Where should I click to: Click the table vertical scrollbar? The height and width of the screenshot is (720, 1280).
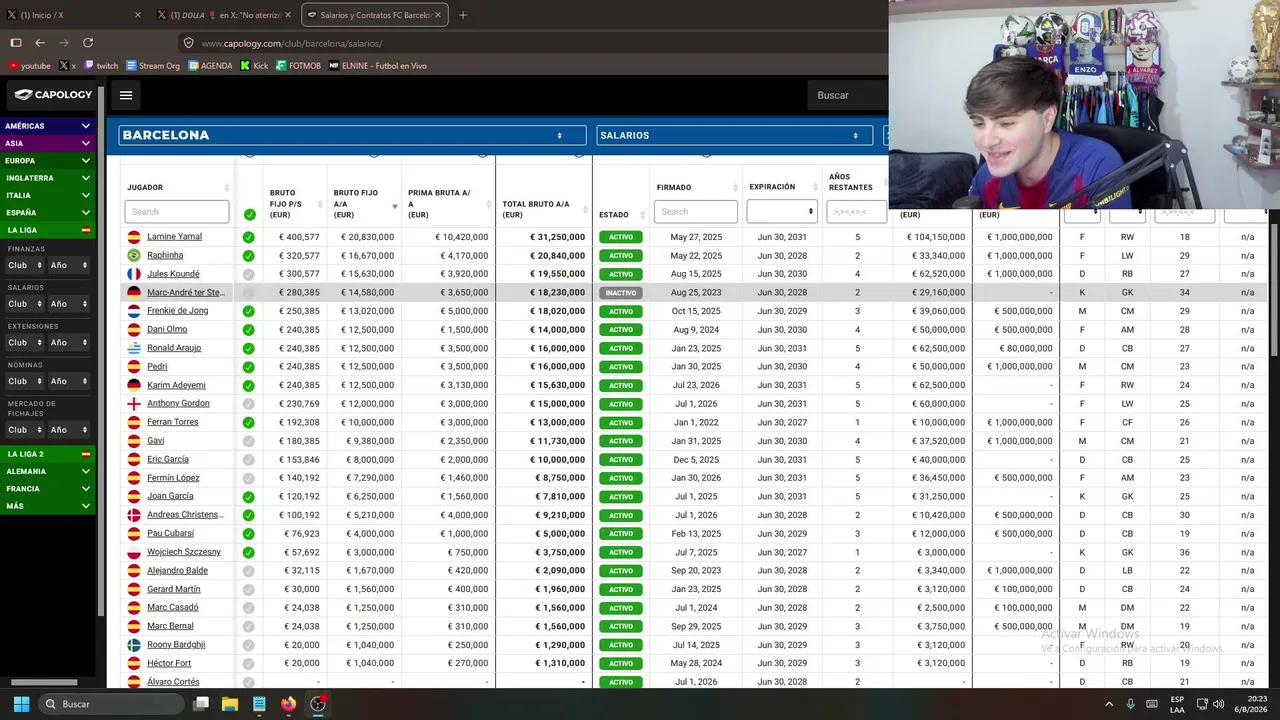pos(1273,290)
